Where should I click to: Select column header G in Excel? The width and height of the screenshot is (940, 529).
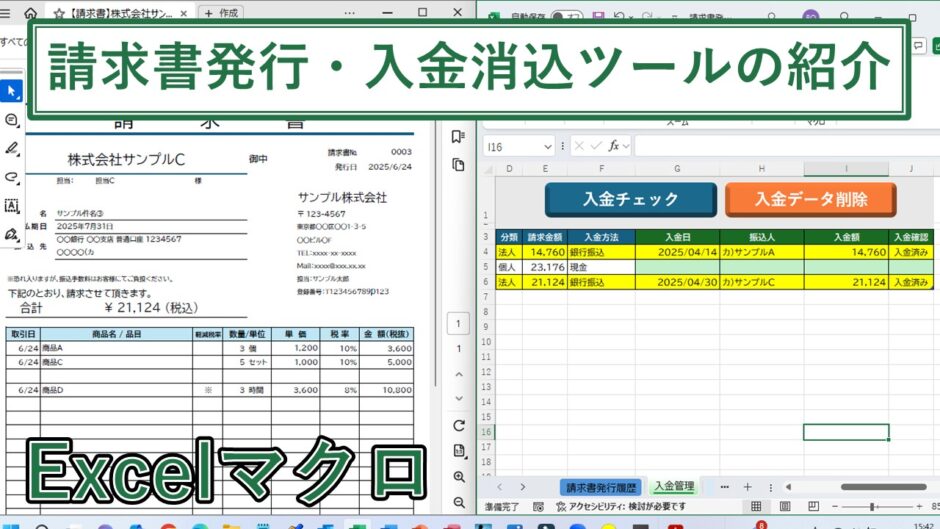tap(677, 169)
